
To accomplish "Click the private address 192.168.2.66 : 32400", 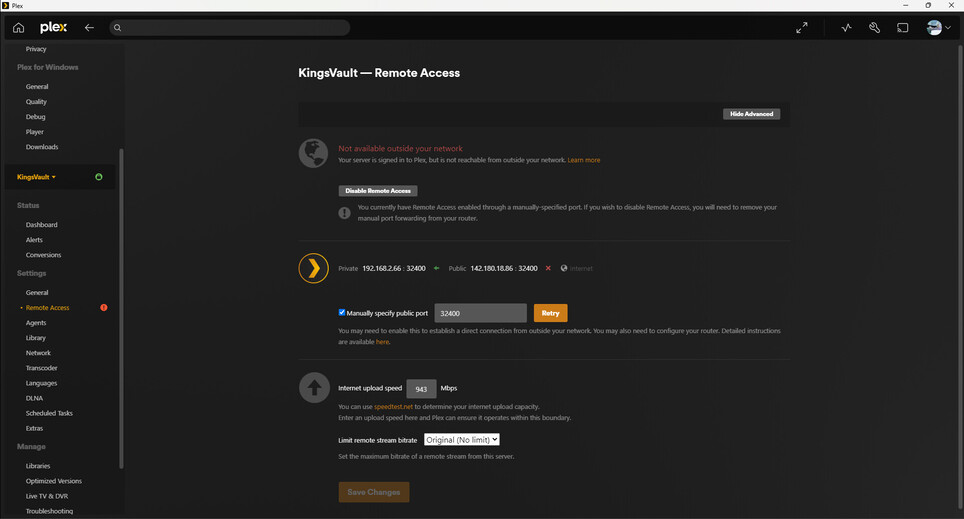I will (x=393, y=268).
